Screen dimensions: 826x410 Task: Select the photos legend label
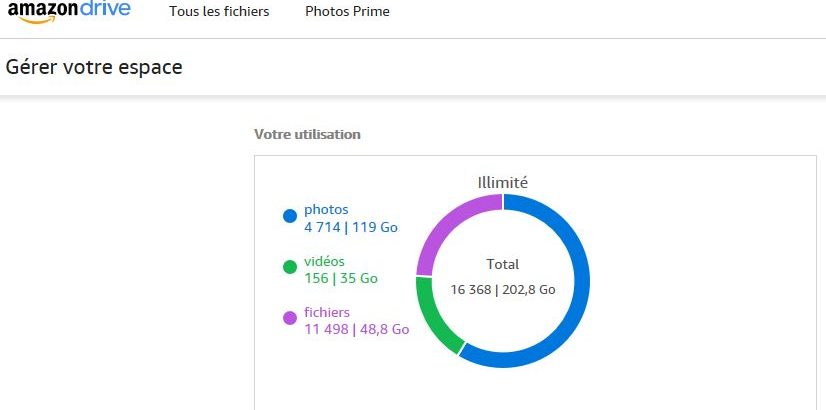click(327, 210)
